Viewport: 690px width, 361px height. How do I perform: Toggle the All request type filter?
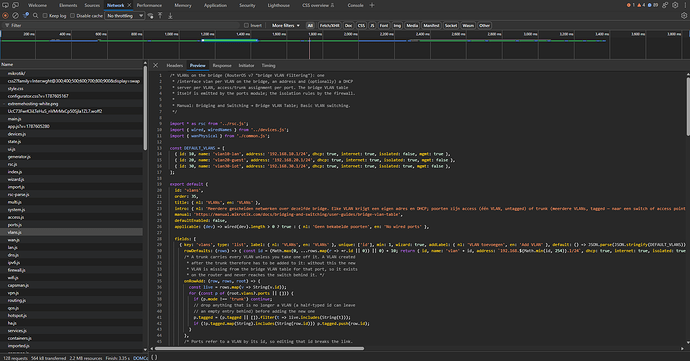coord(310,26)
